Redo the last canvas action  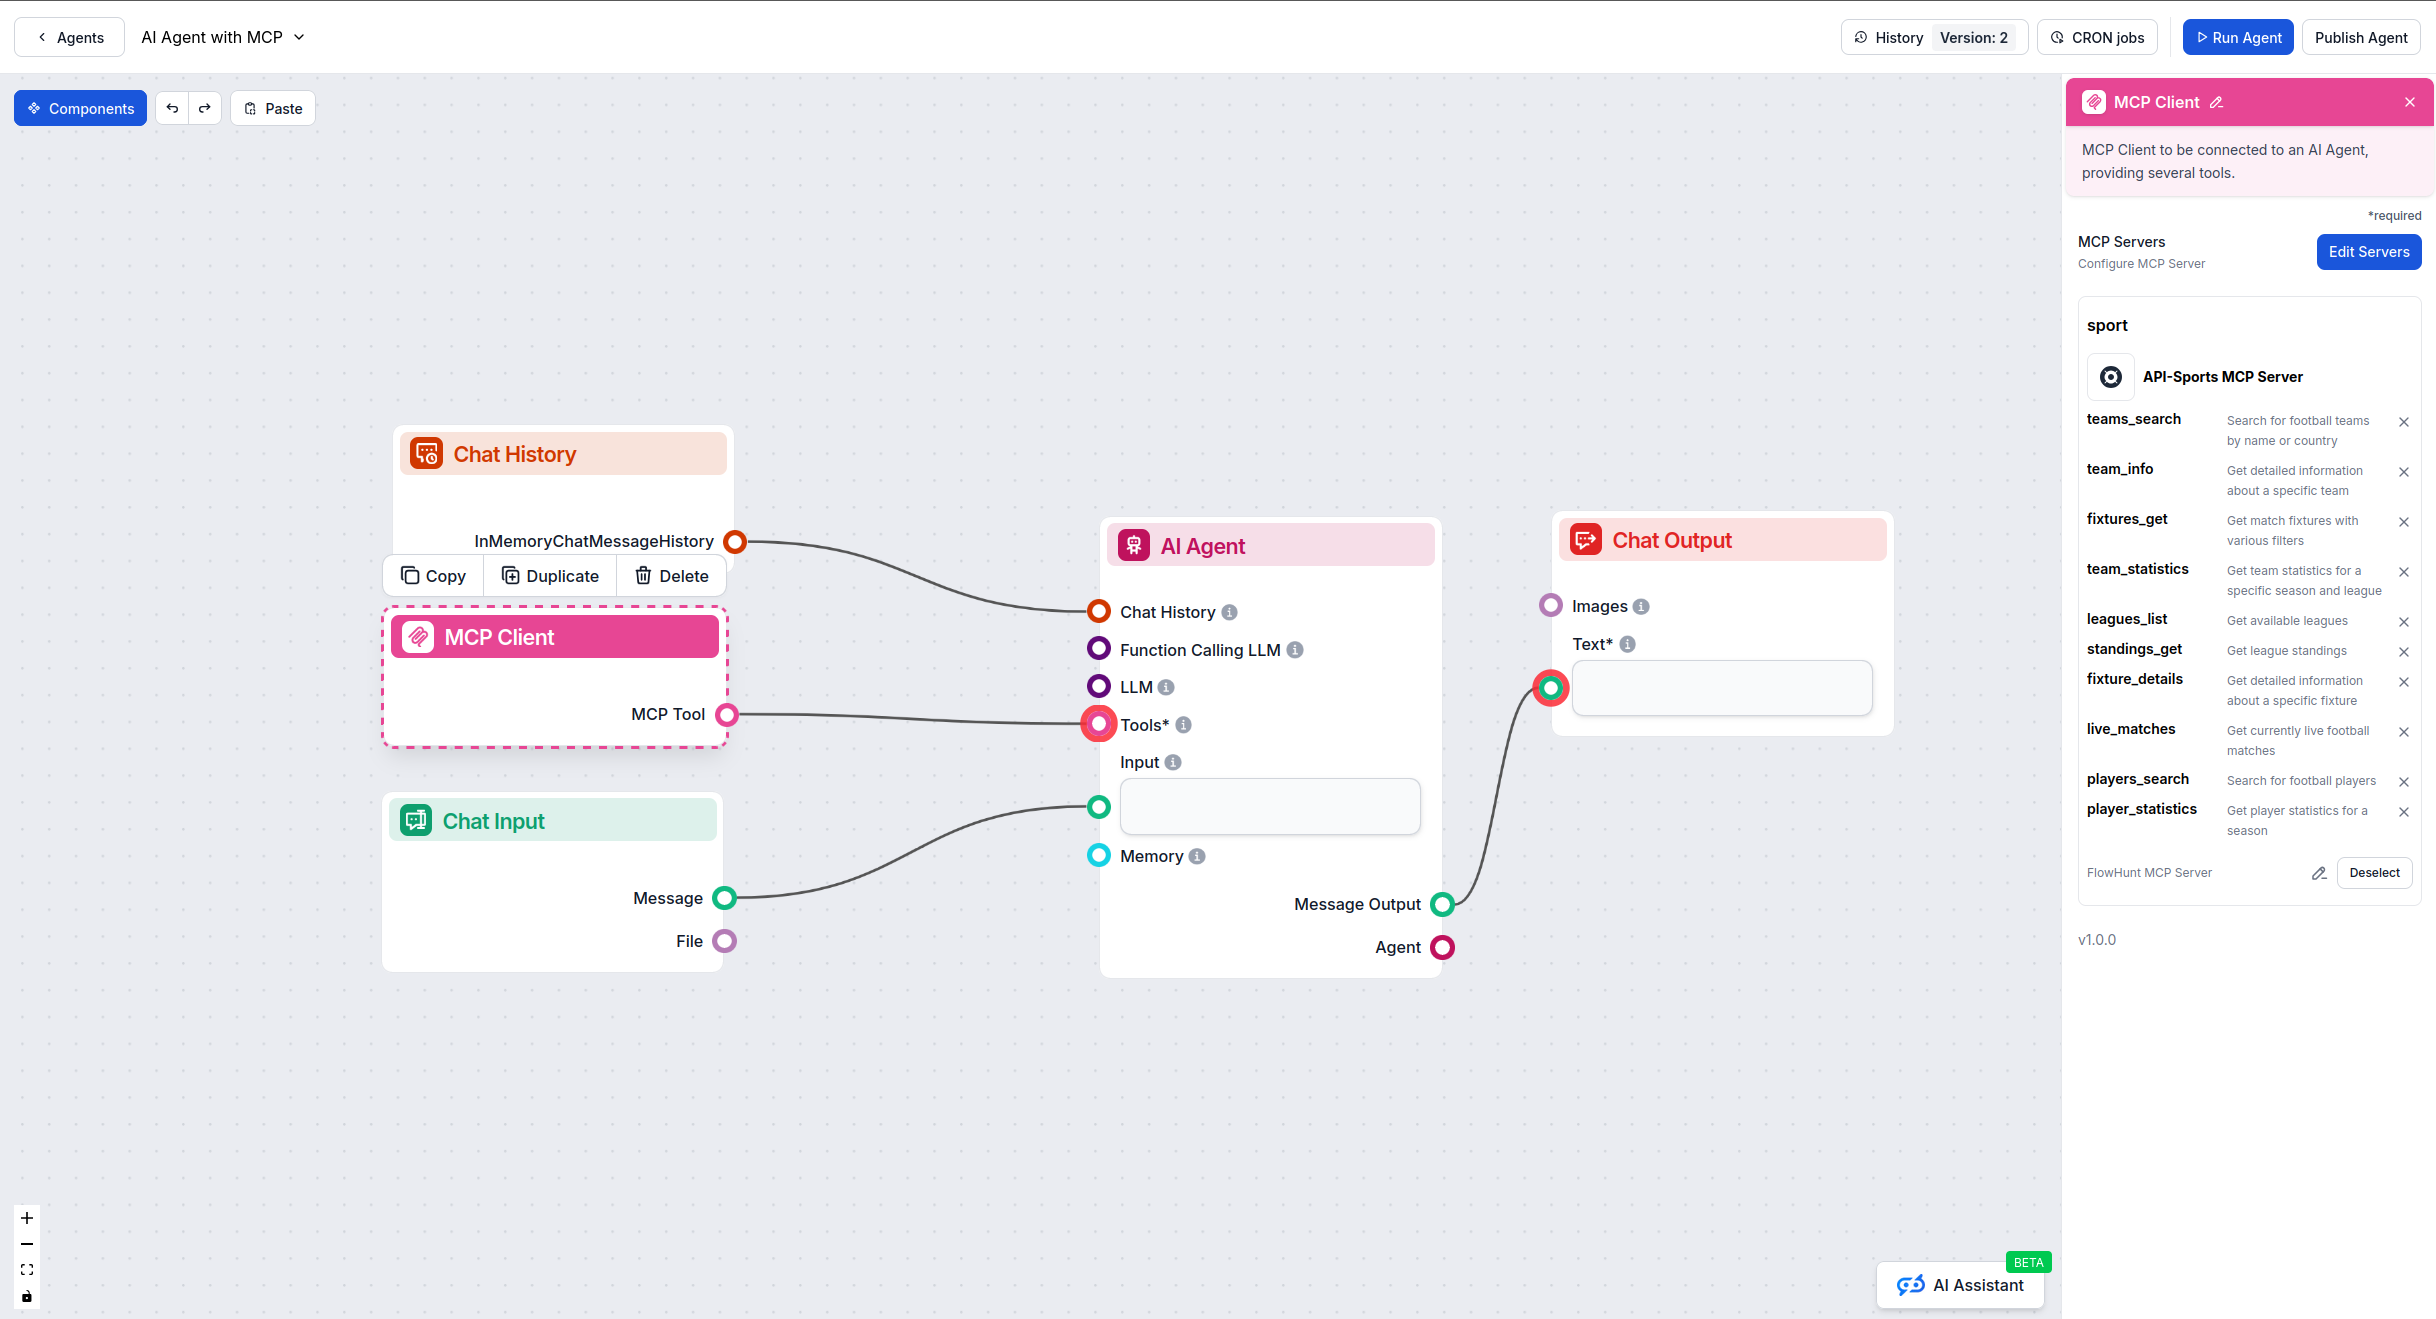pos(205,108)
